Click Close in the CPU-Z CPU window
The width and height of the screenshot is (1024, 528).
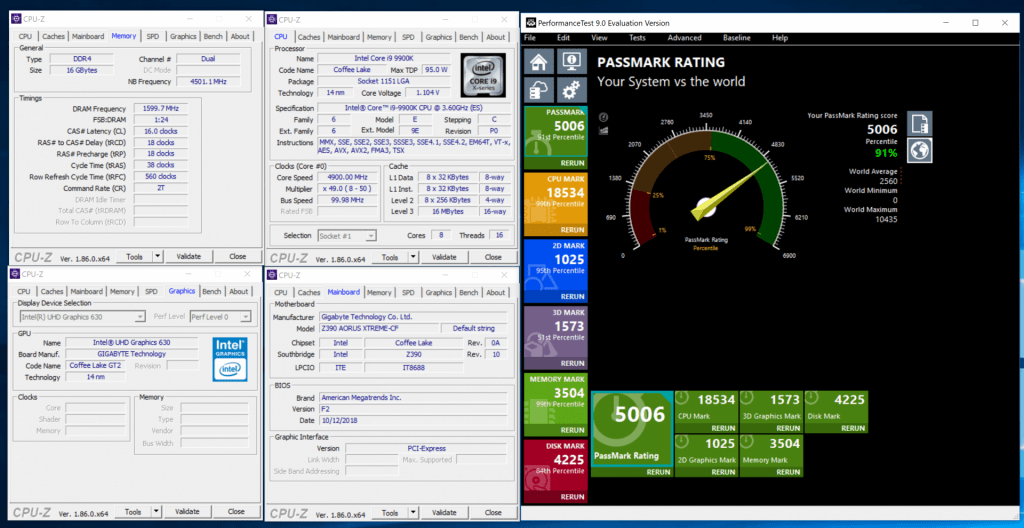pyautogui.click(x=493, y=257)
